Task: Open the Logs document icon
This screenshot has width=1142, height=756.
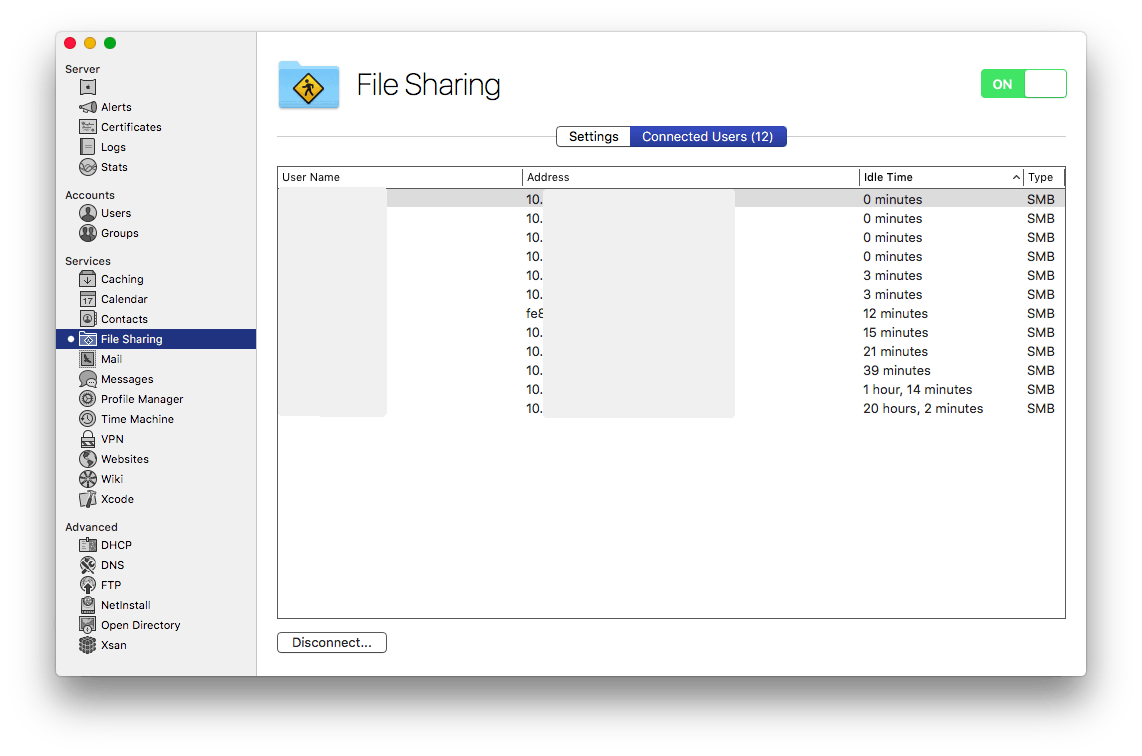Action: coord(87,146)
